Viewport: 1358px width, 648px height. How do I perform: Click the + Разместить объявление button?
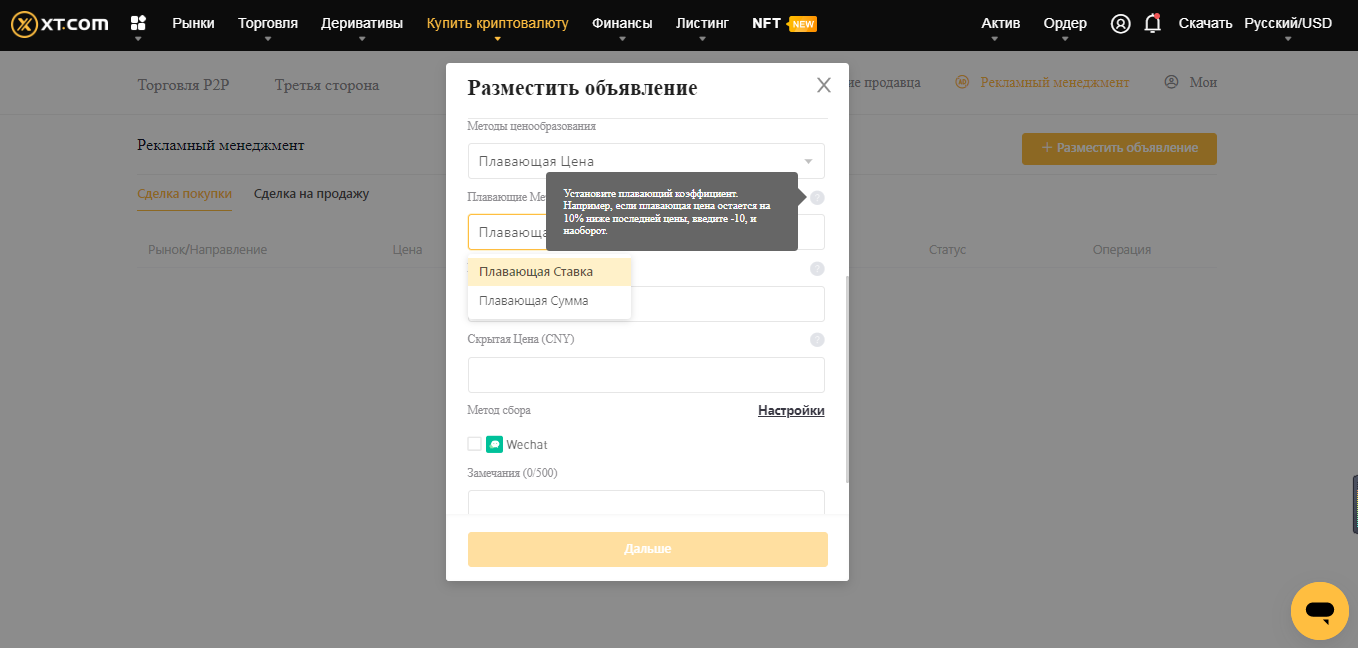tap(1119, 148)
